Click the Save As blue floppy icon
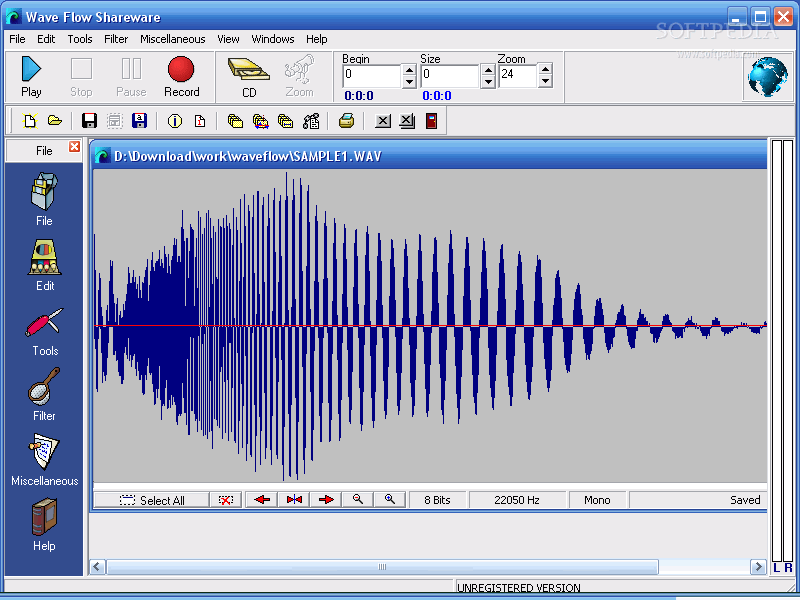This screenshot has height=600, width=800. 139,121
